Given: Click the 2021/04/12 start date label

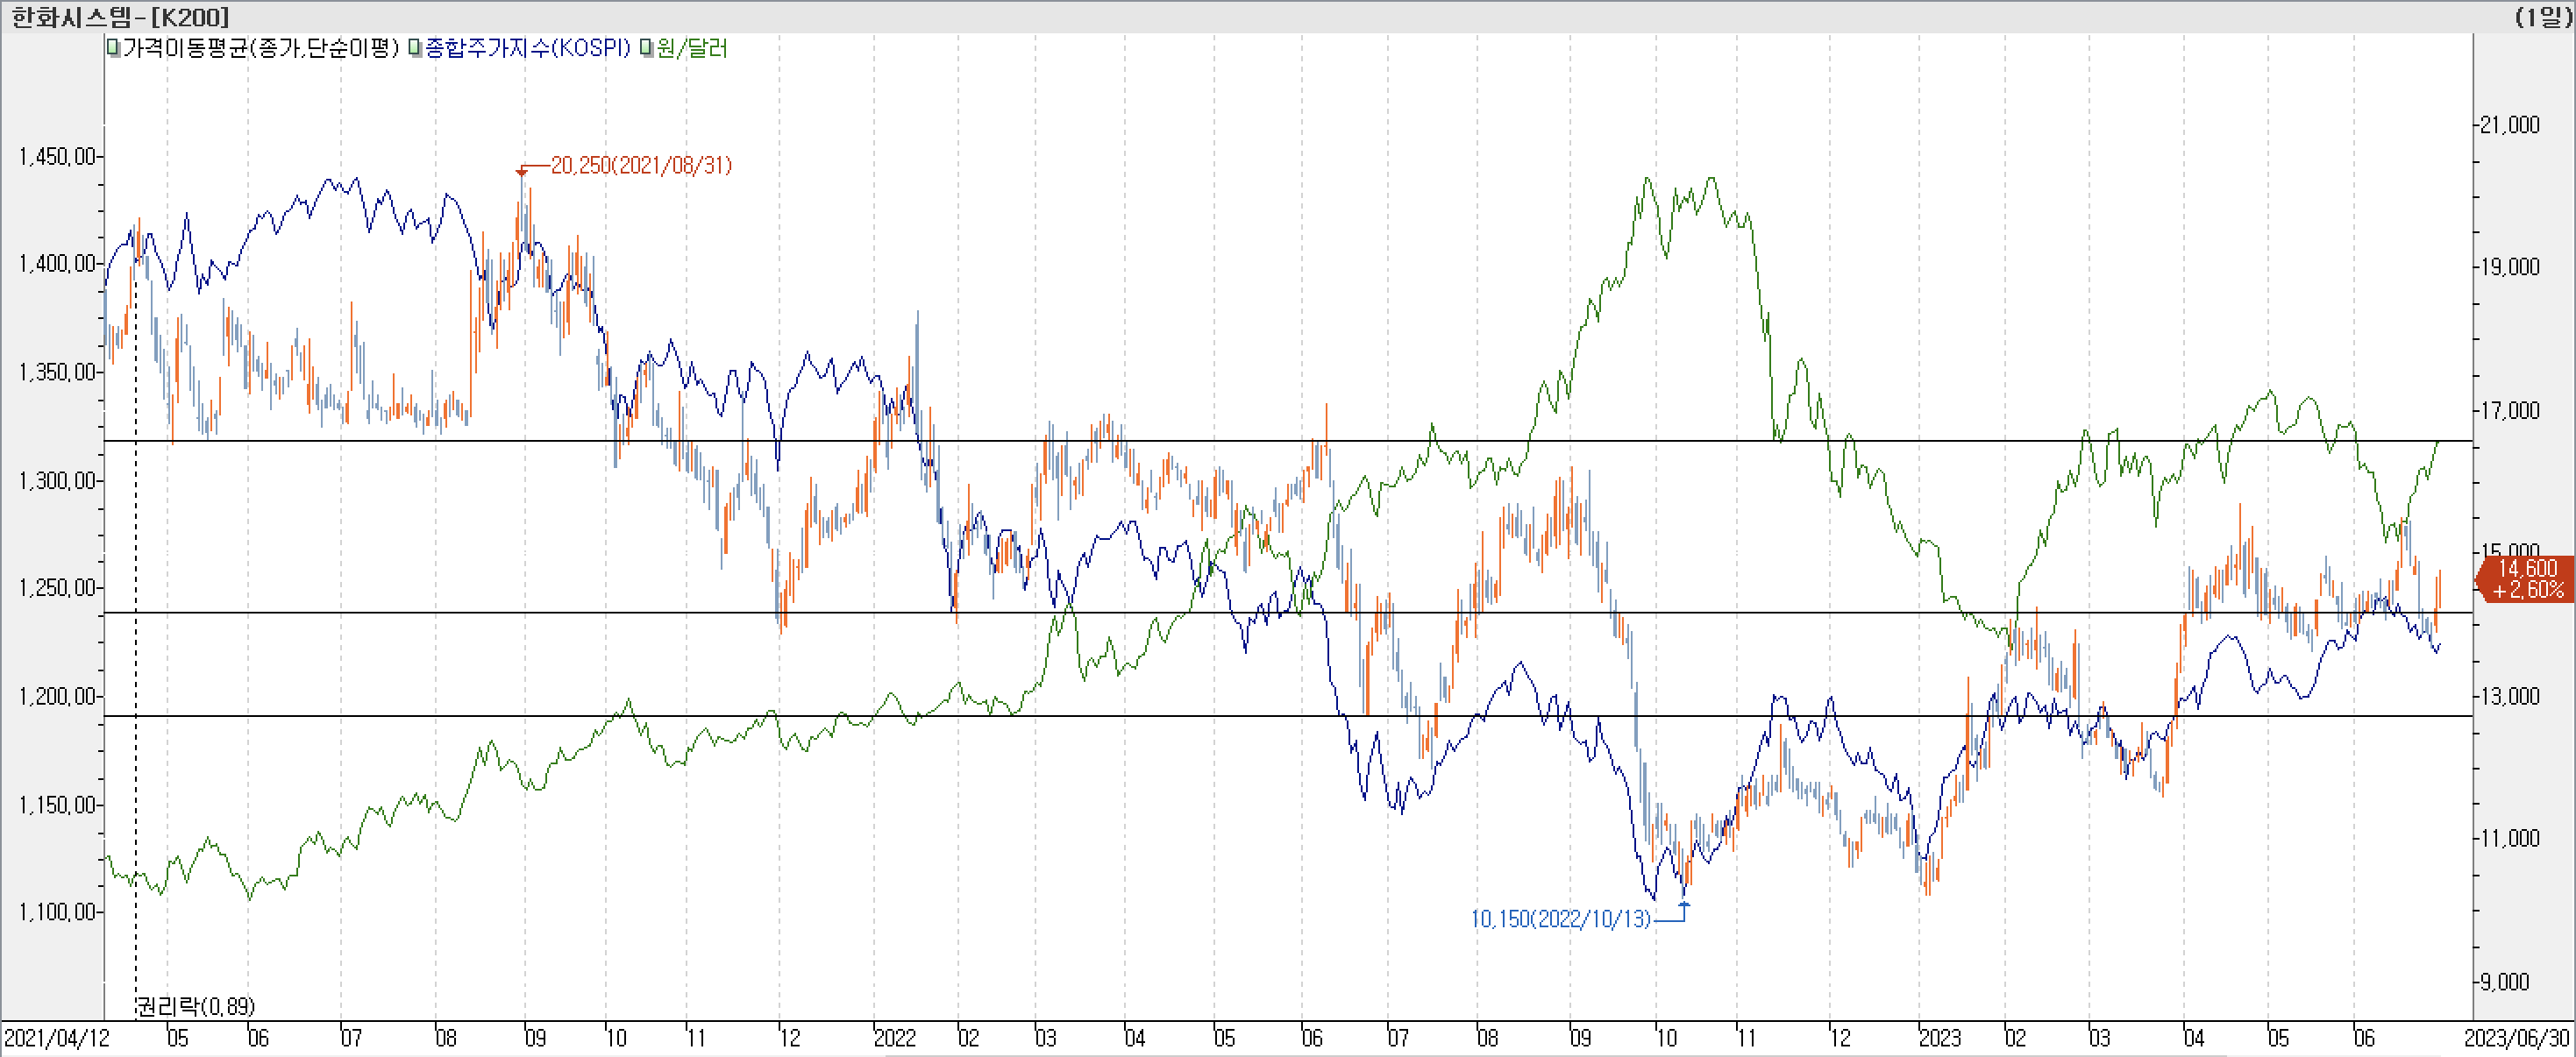Looking at the screenshot, I should tap(55, 1038).
